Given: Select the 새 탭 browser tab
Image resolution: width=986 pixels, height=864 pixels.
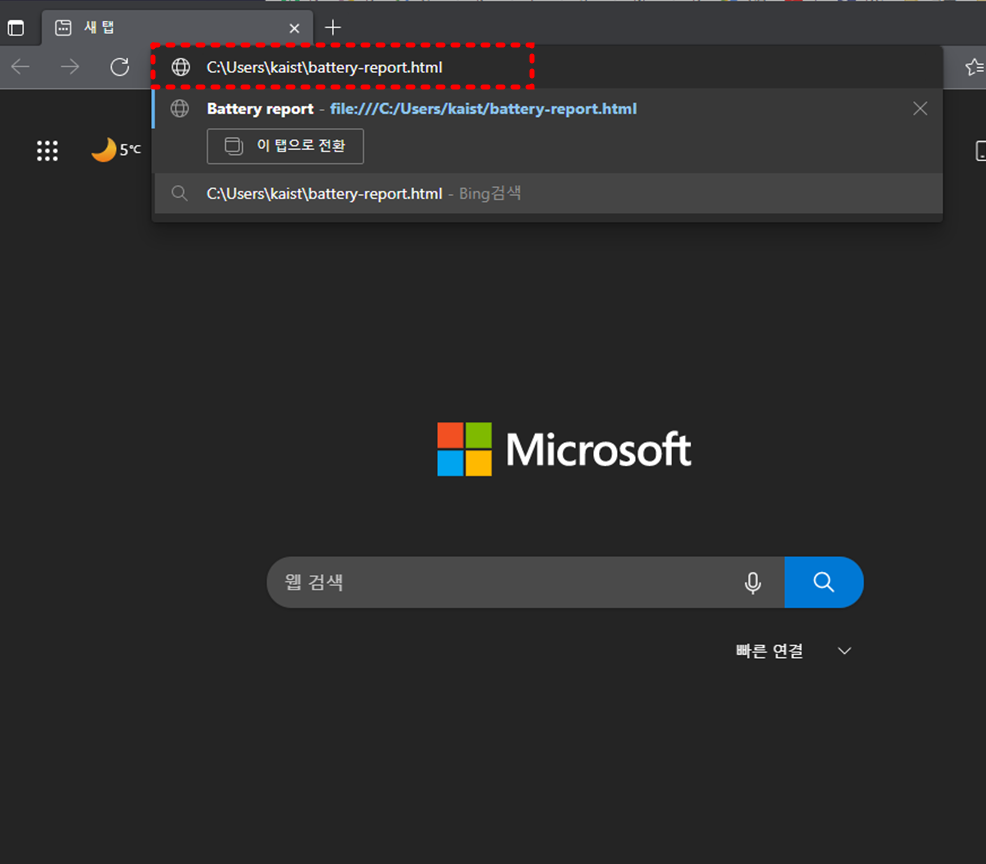Looking at the screenshot, I should (x=177, y=28).
